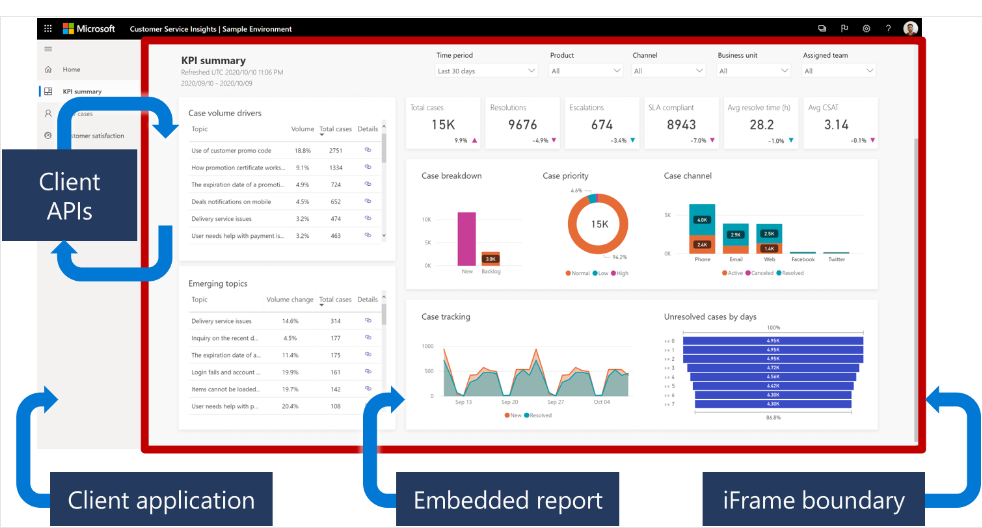Open details icon for Delivery service issues driver

(x=368, y=218)
